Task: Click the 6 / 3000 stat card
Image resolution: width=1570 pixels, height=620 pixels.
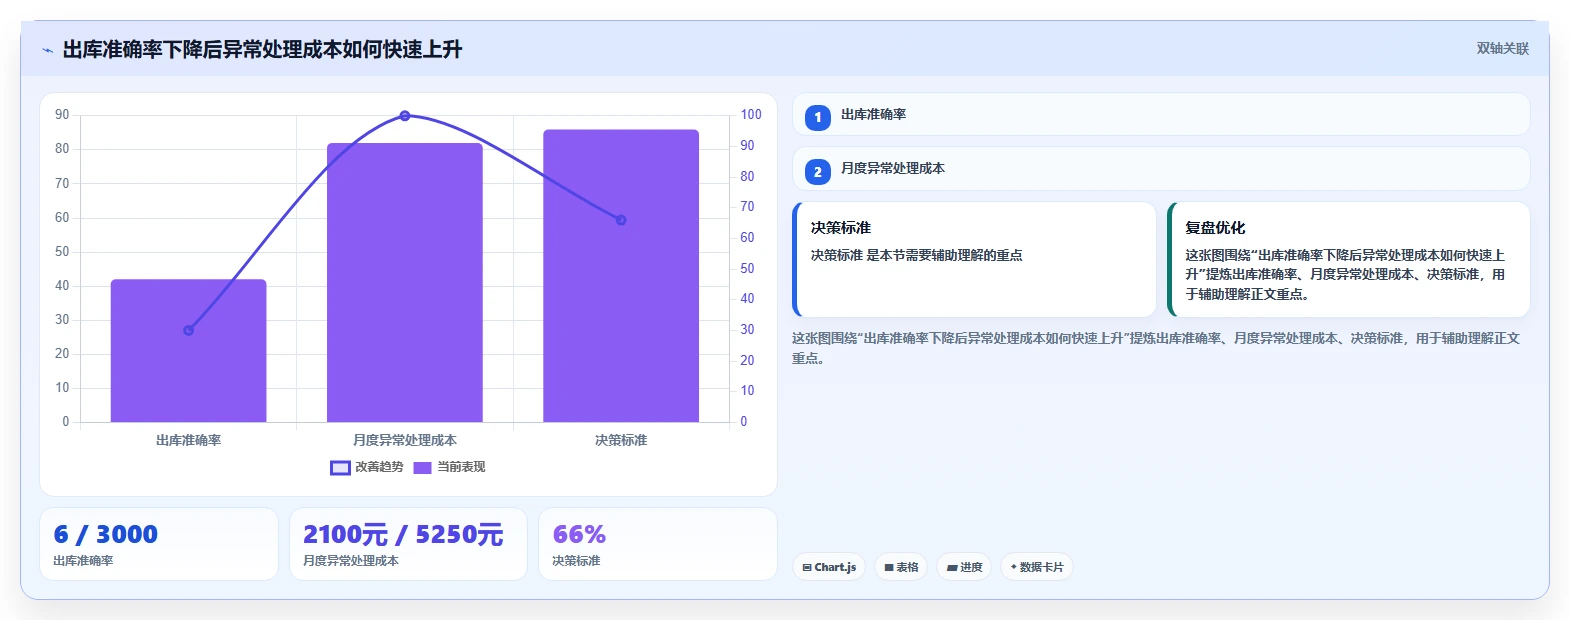Action: pos(158,544)
